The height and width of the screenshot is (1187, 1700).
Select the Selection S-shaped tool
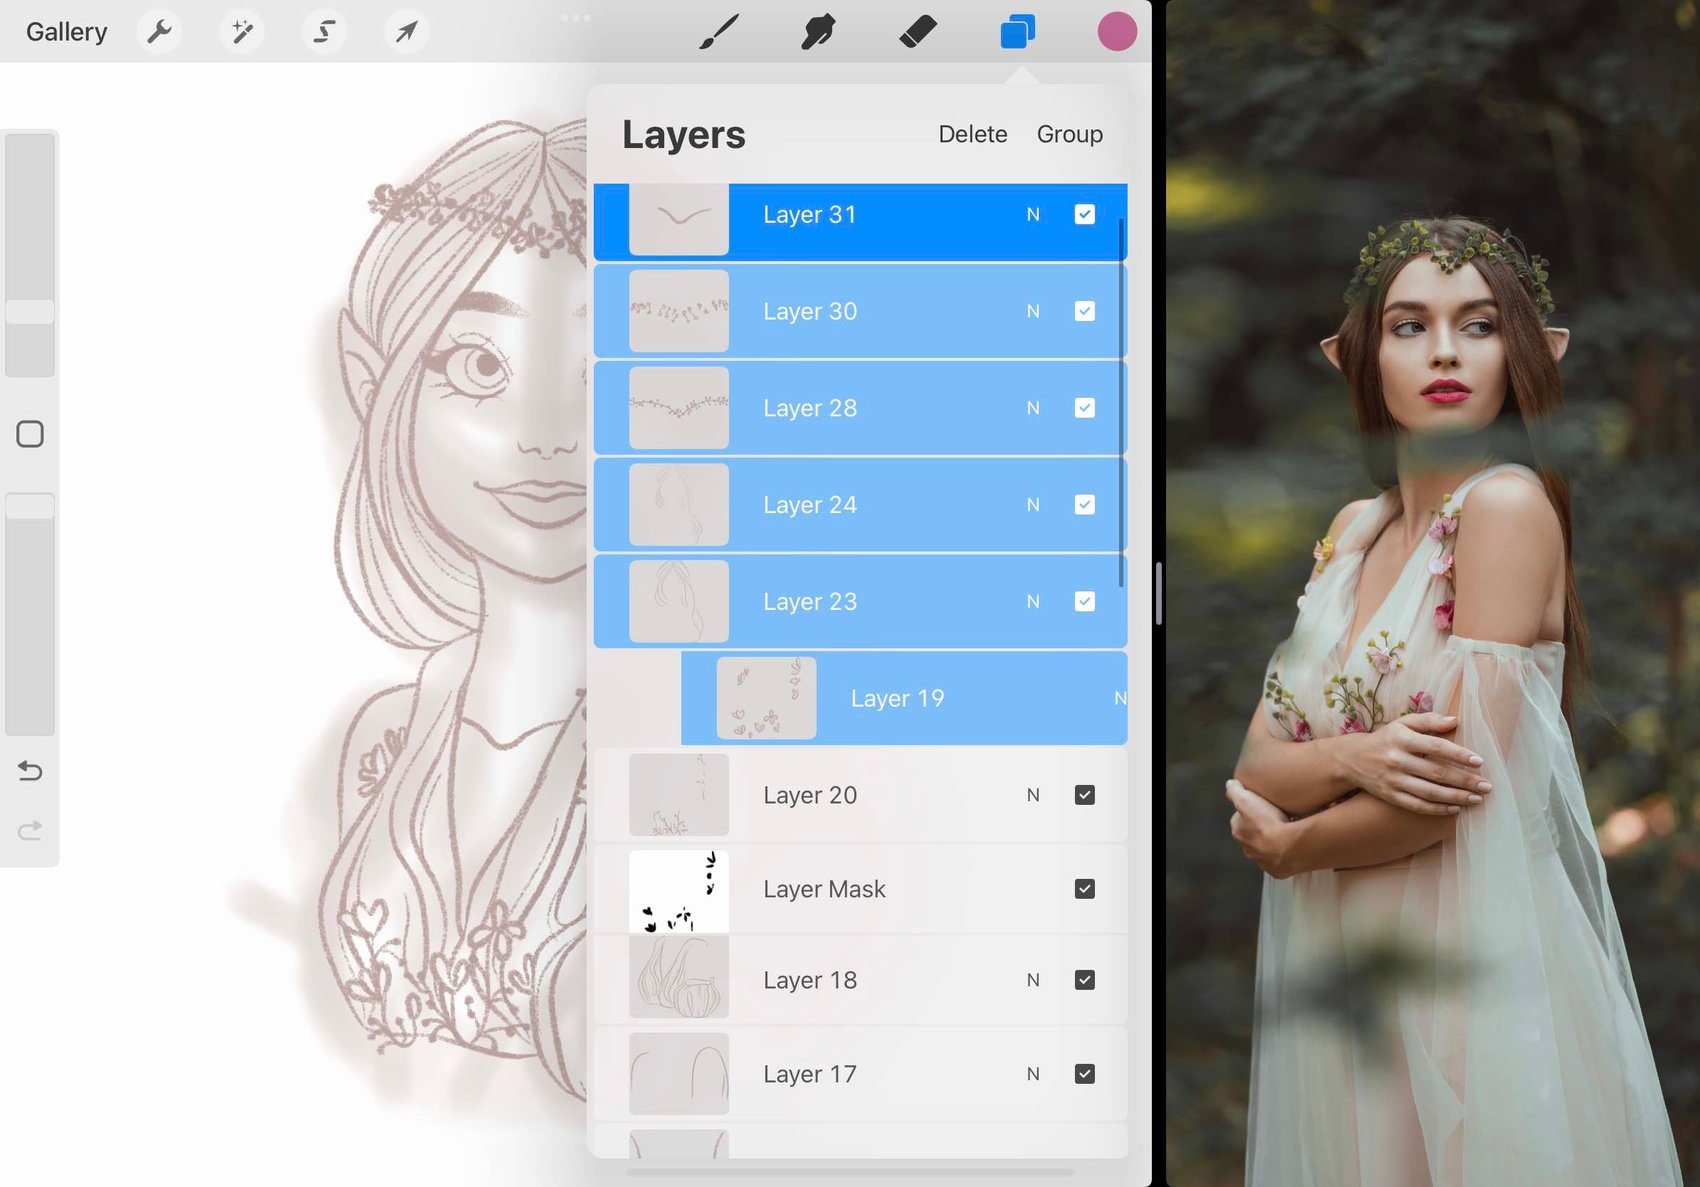(x=324, y=32)
